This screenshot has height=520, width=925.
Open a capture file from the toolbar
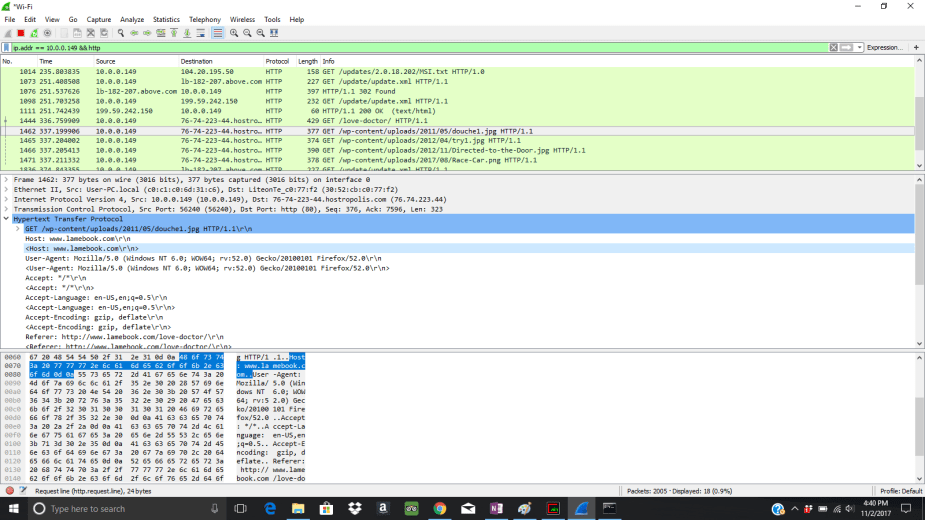(64, 33)
